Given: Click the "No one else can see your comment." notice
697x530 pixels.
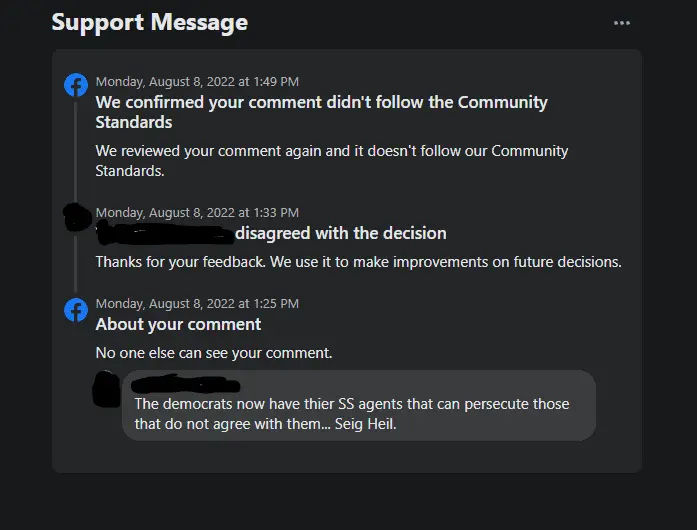Looking at the screenshot, I should click(214, 352).
